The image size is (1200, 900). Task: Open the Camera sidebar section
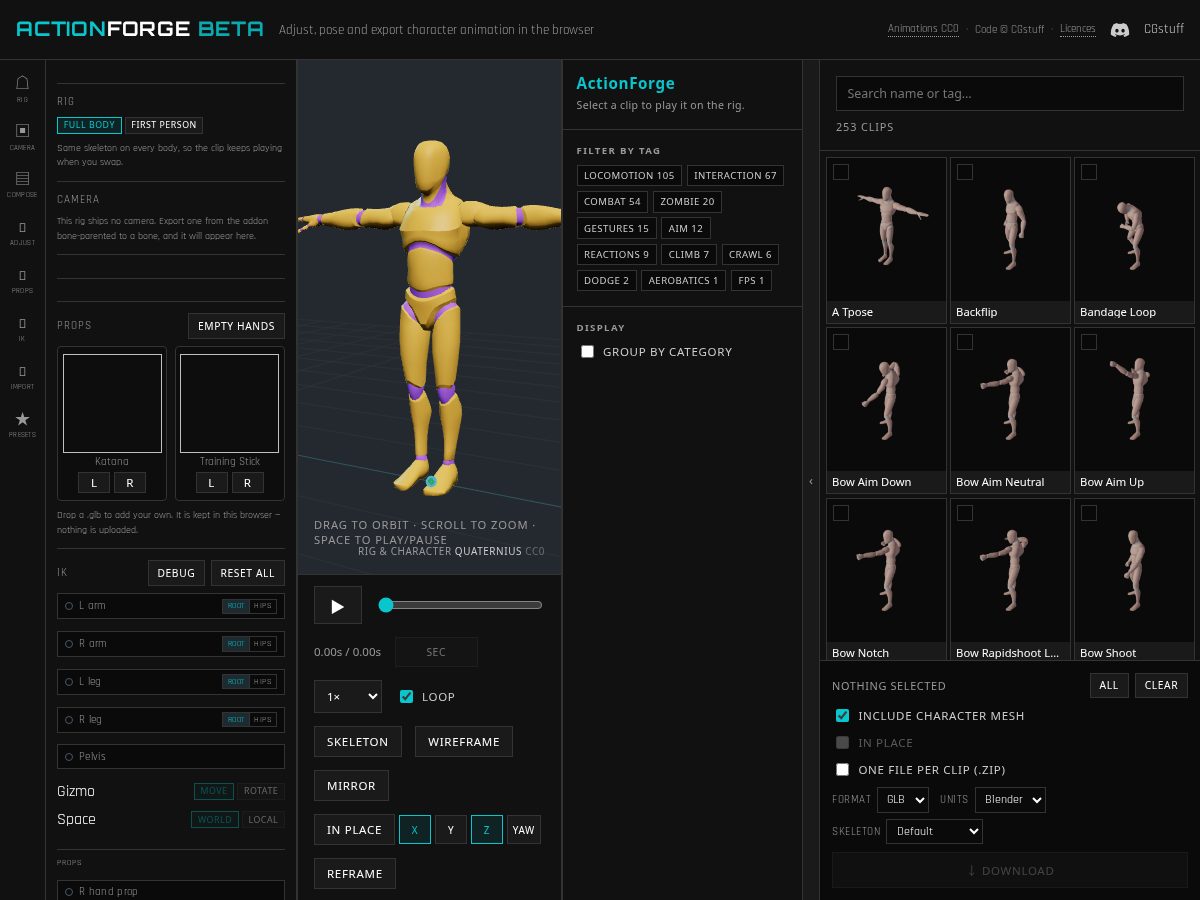pyautogui.click(x=22, y=136)
